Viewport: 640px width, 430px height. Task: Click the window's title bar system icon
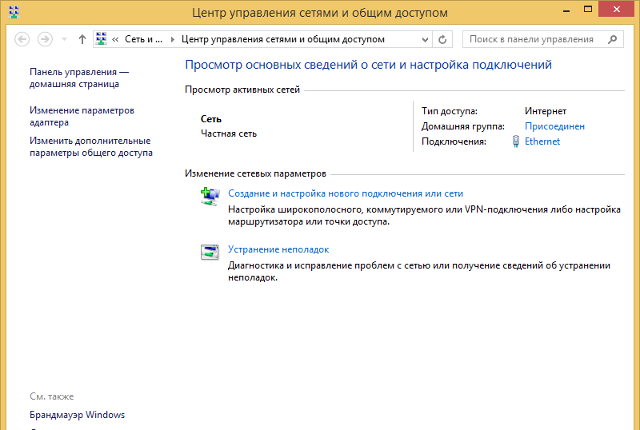pyautogui.click(x=14, y=11)
